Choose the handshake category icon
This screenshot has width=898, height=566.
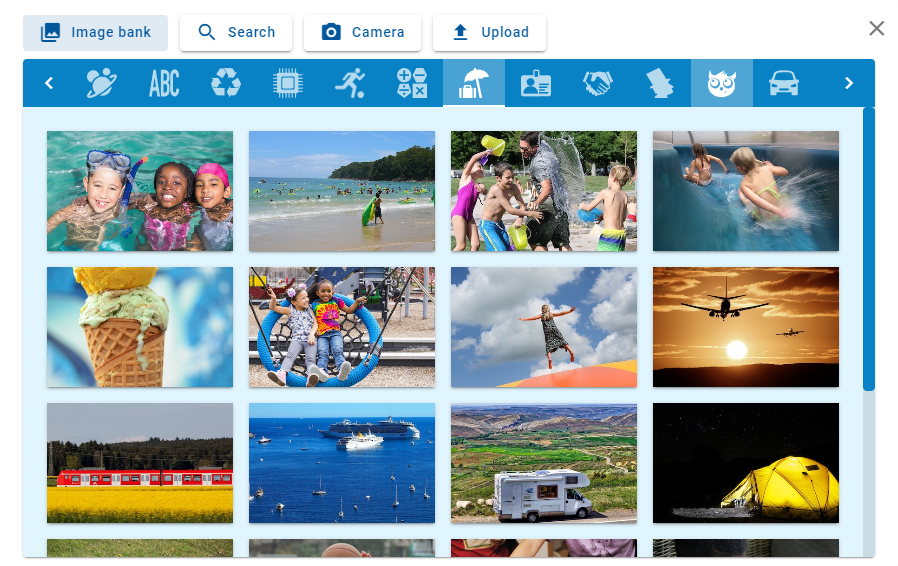tap(598, 83)
